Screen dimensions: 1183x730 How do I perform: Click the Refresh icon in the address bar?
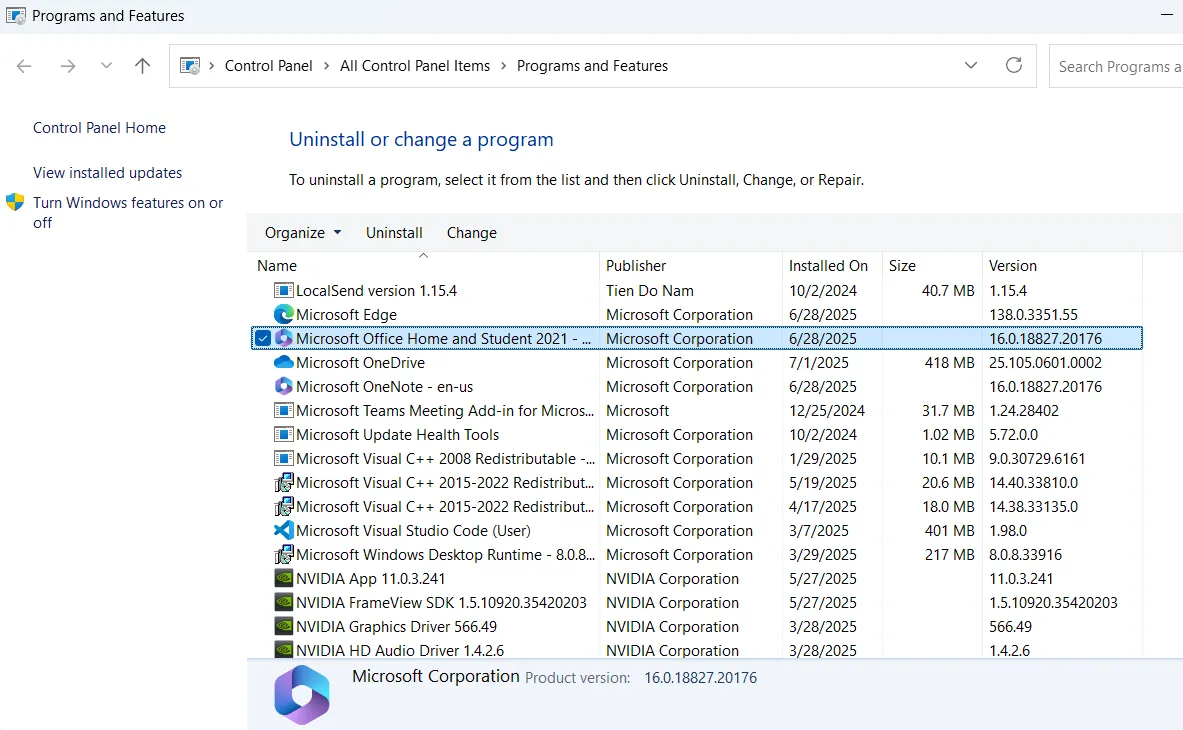1014,65
